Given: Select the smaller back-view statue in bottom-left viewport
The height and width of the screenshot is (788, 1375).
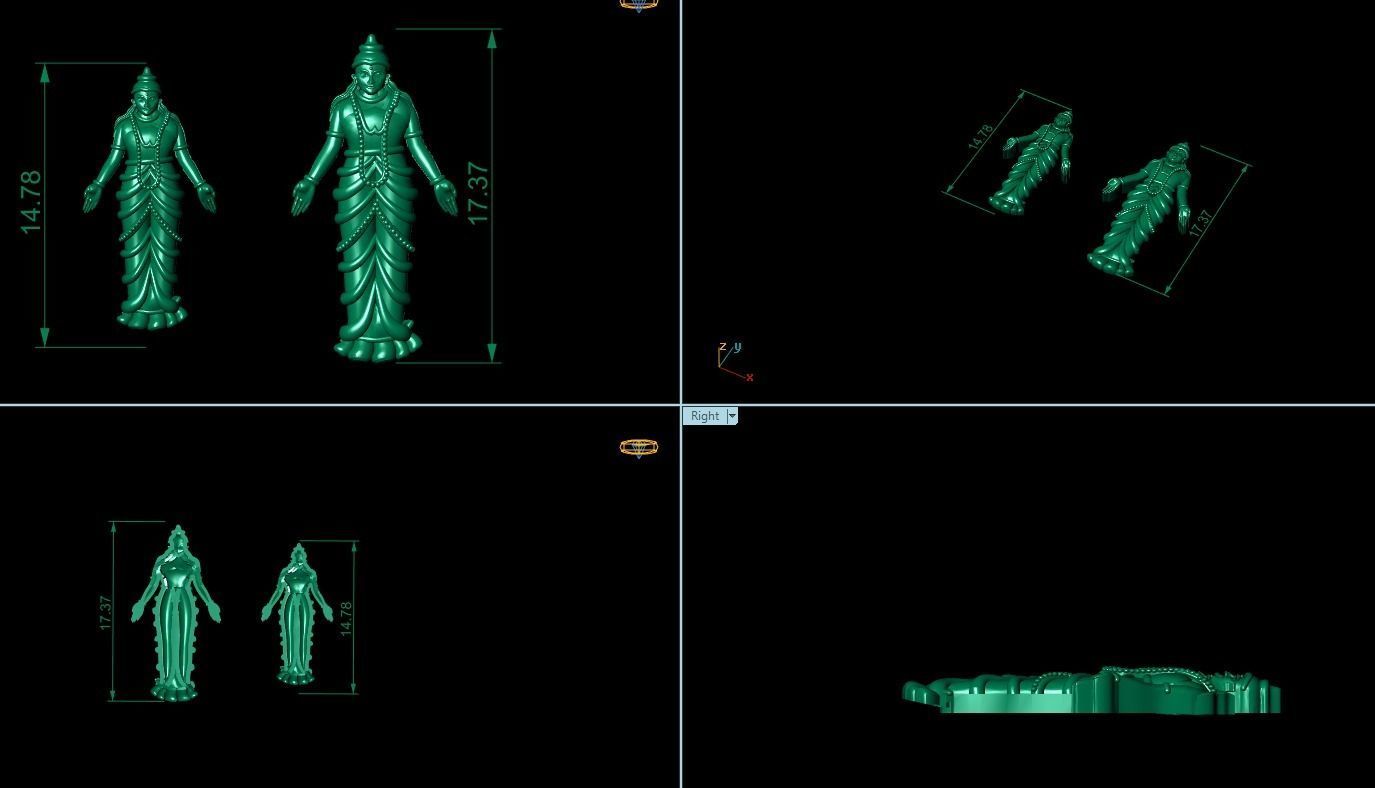Looking at the screenshot, I should pos(297,614).
